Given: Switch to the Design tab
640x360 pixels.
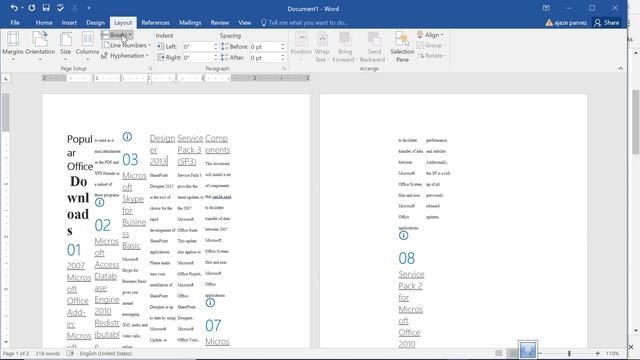Looking at the screenshot, I should pyautogui.click(x=95, y=22).
